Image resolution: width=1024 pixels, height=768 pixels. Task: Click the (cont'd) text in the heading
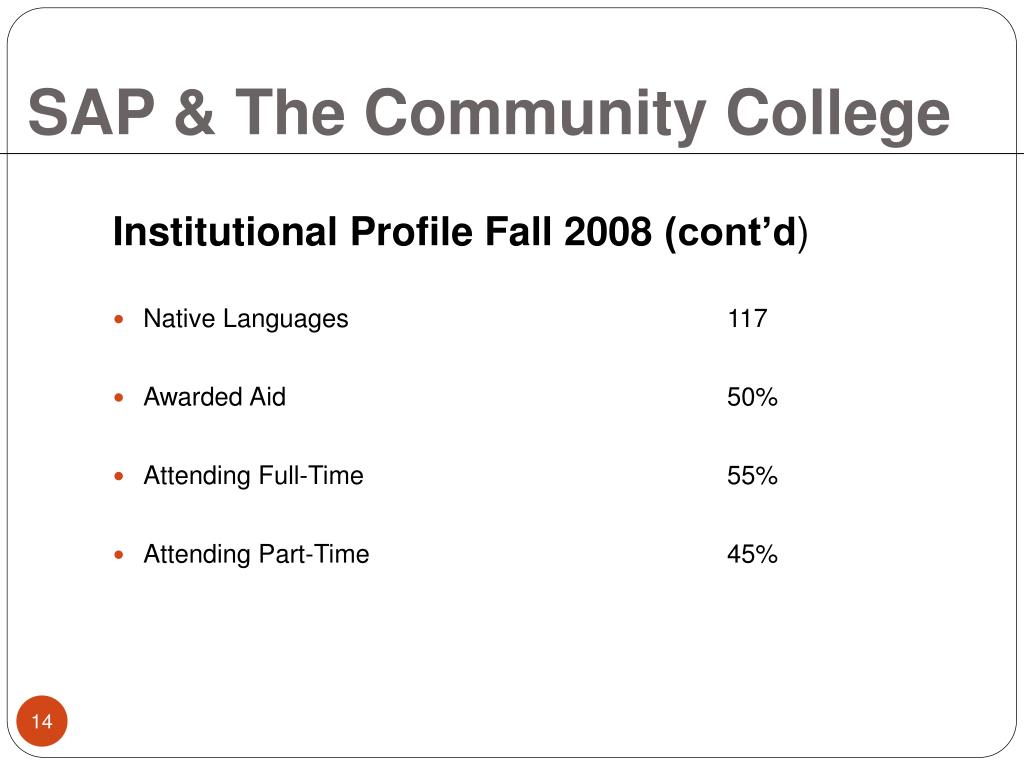click(x=736, y=232)
